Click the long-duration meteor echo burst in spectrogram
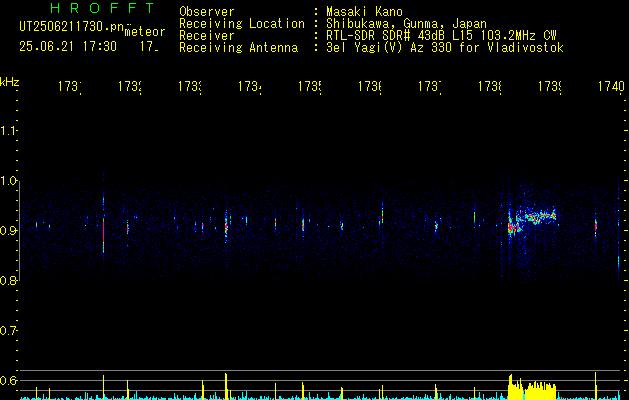 pos(532,221)
